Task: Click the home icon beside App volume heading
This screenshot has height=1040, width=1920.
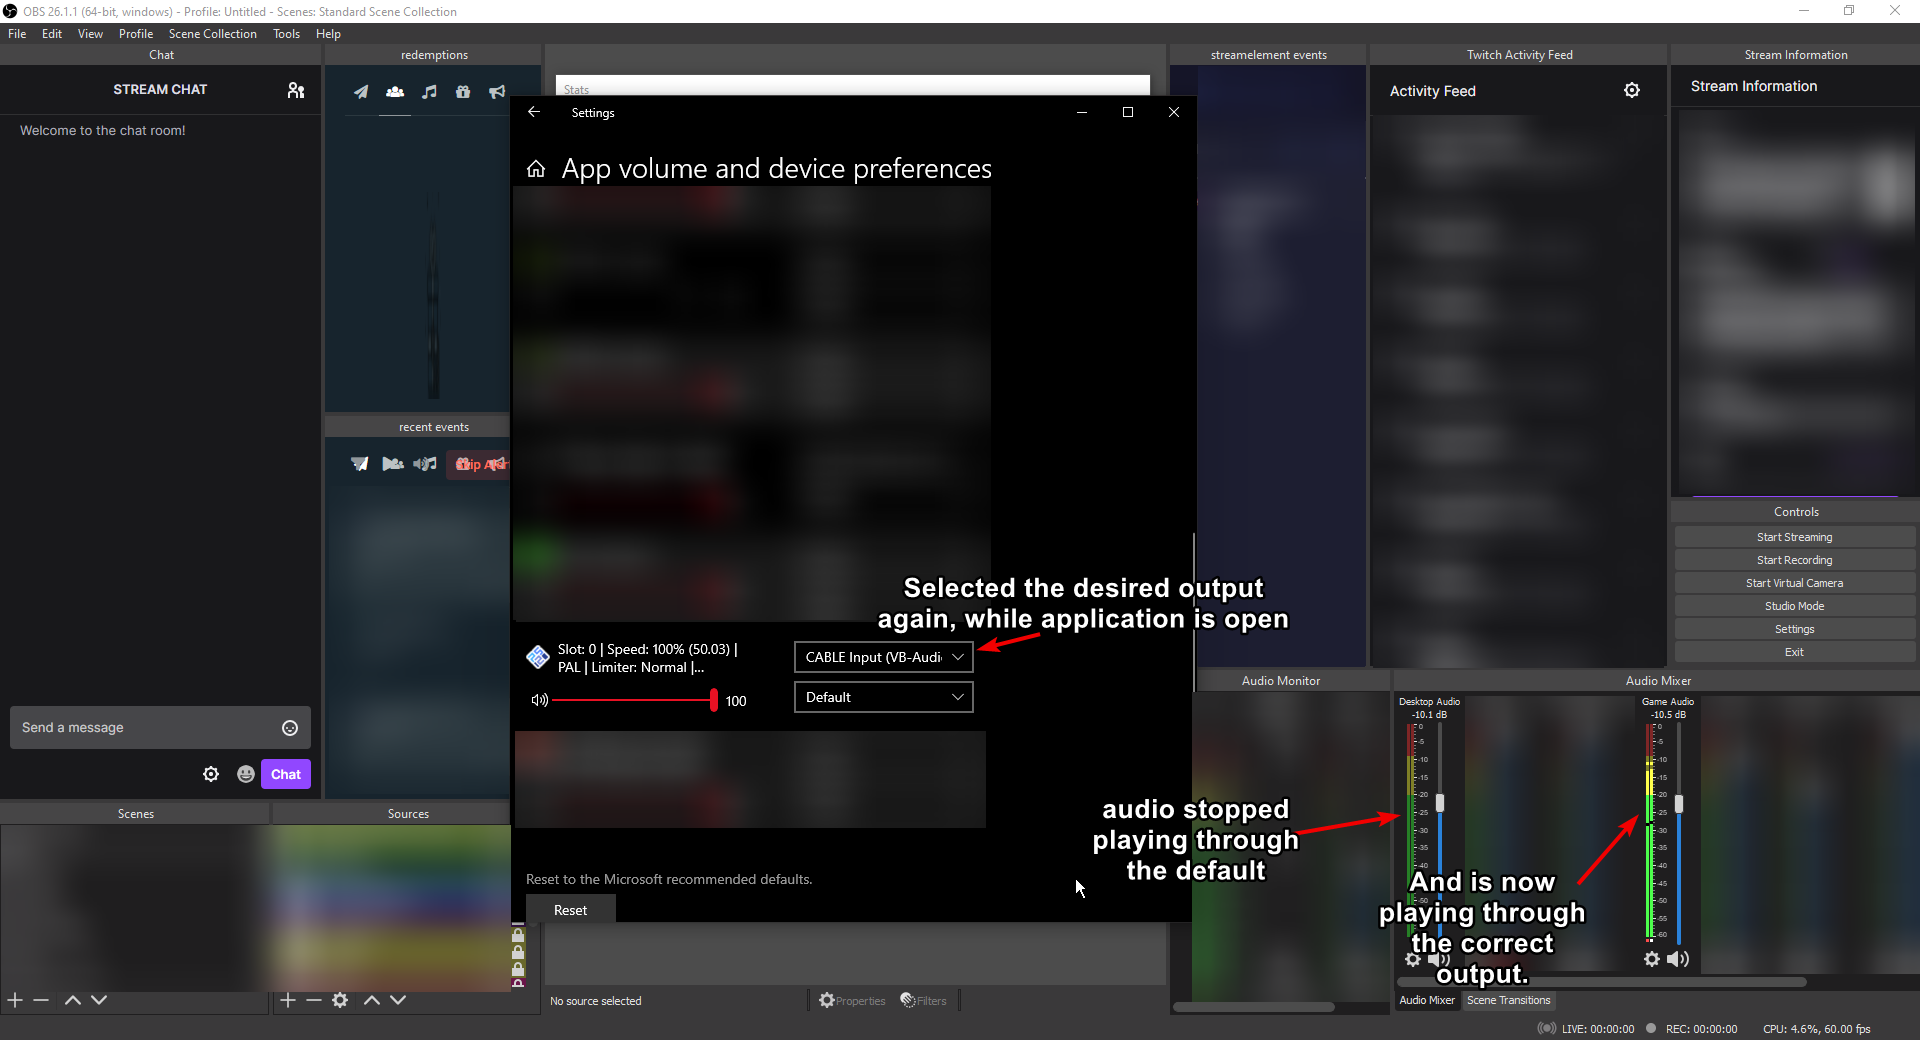Action: 536,169
